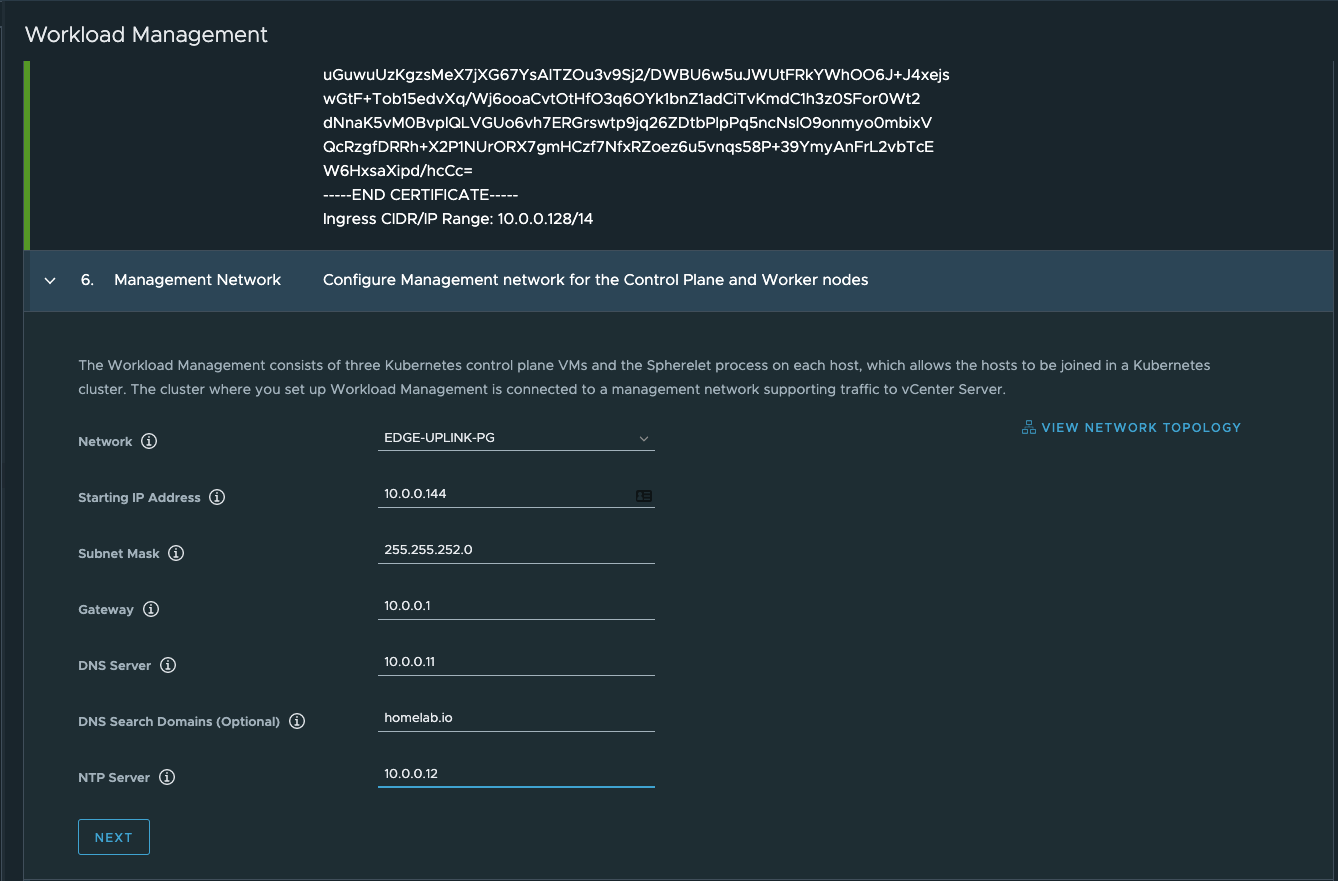Click the NEXT button
Viewport: 1338px width, 881px height.
tap(114, 837)
